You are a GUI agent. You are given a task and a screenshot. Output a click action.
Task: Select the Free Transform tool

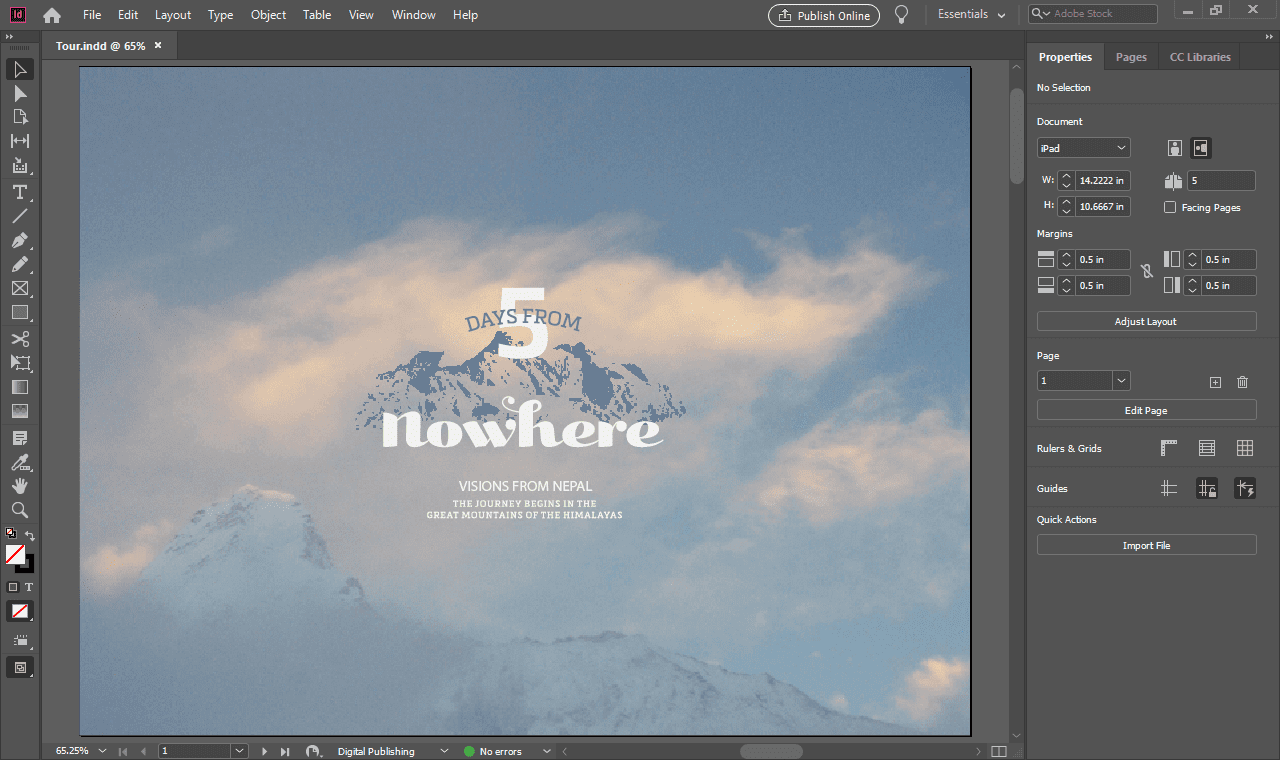20,362
